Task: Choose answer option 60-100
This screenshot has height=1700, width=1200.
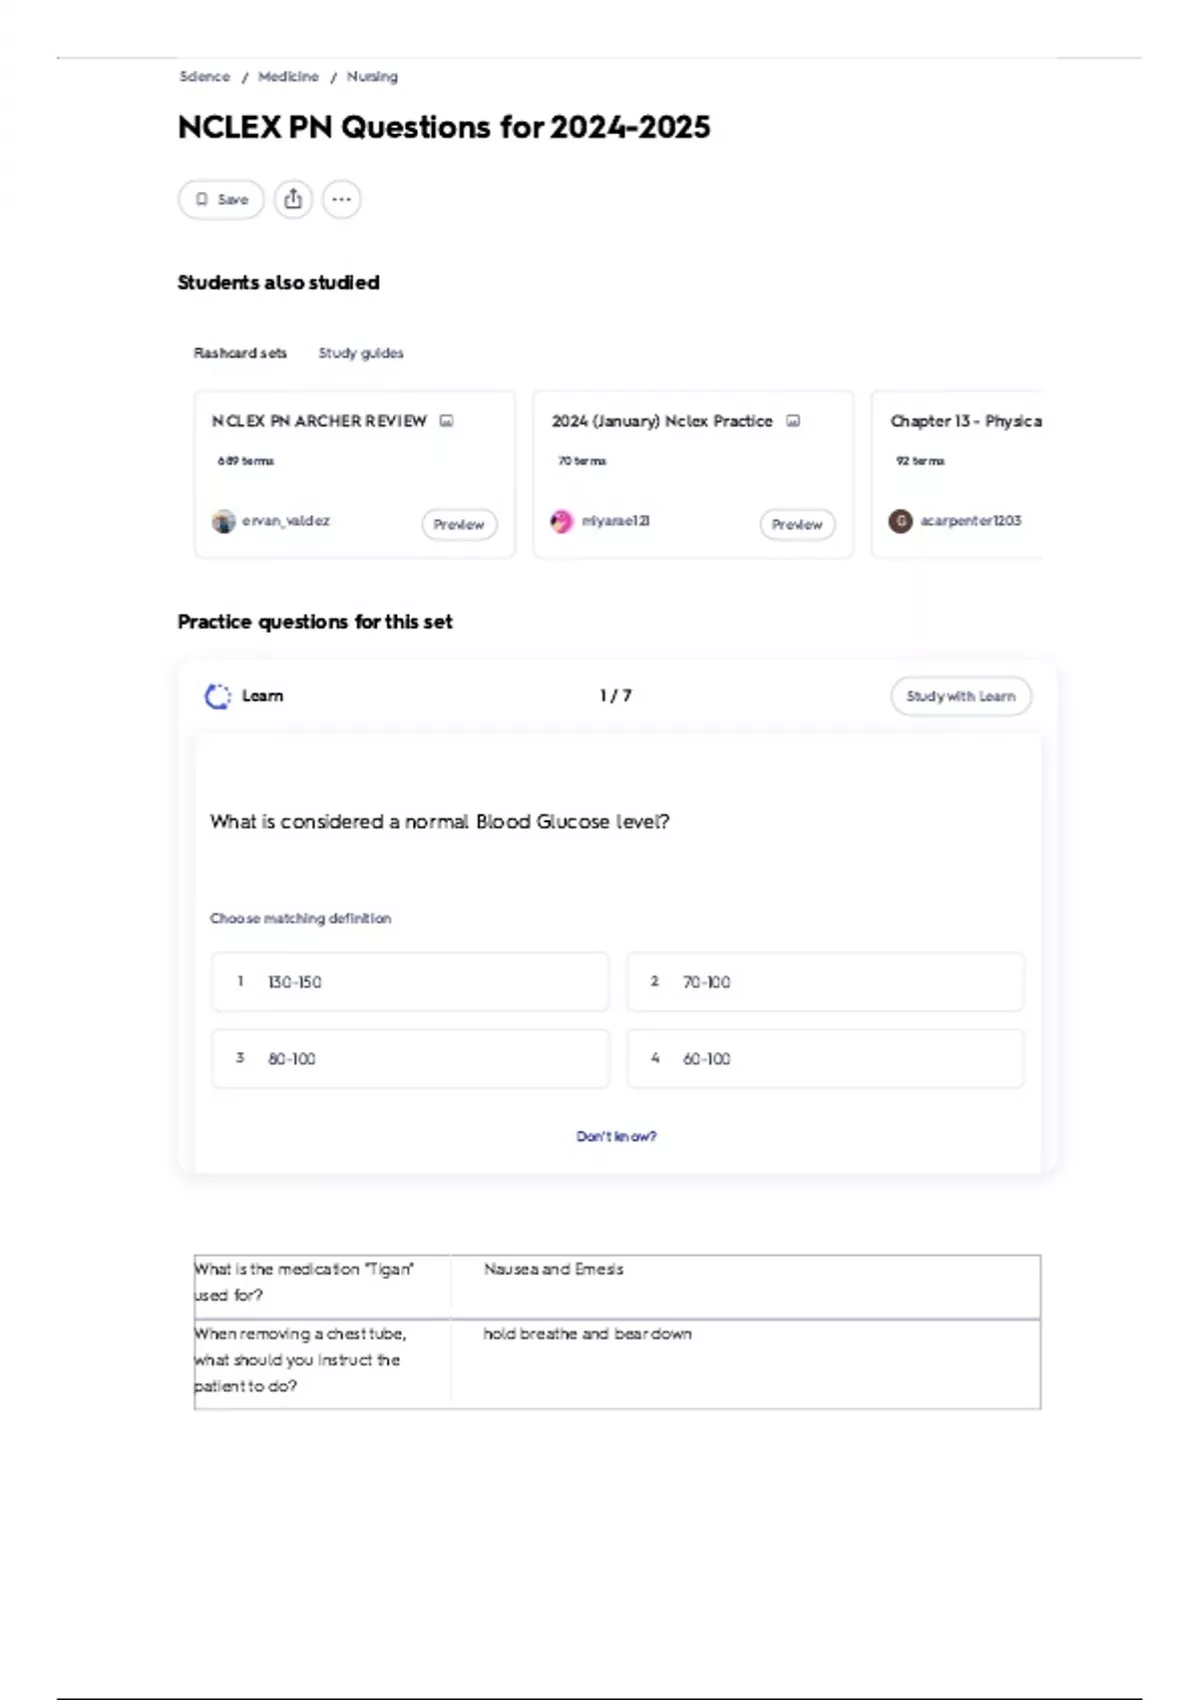Action: tap(825, 1058)
